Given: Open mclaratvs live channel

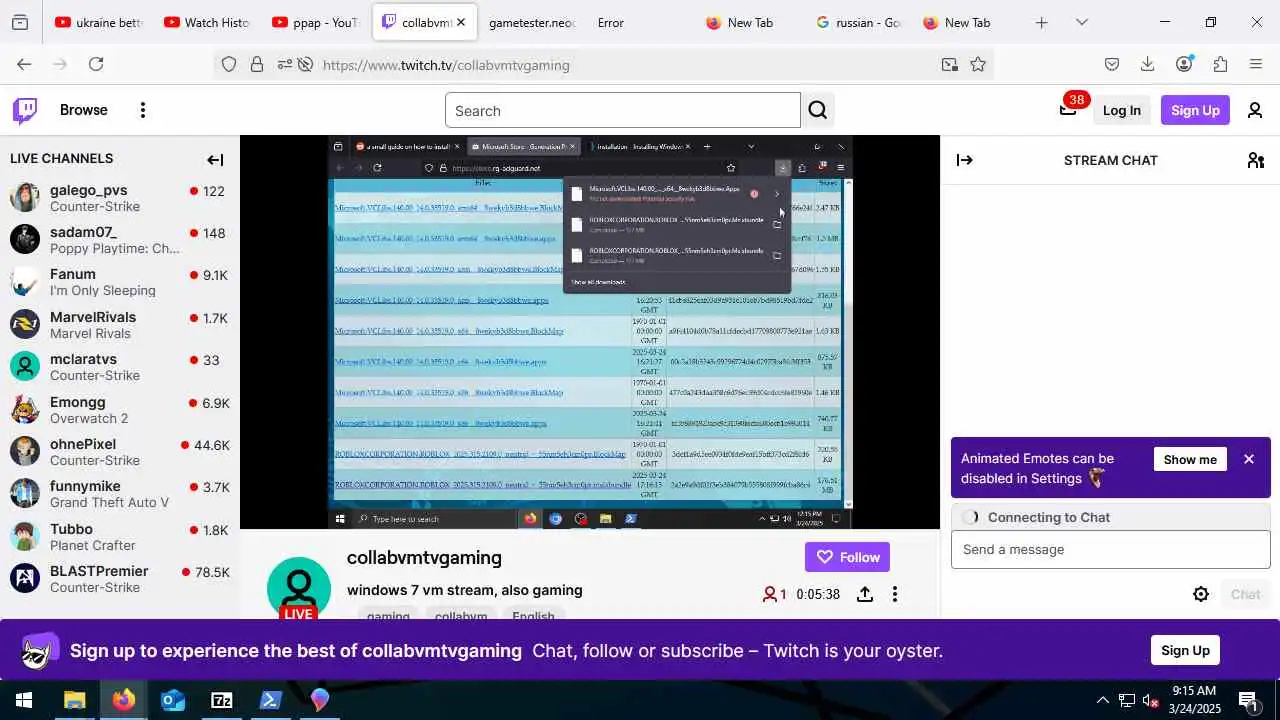Looking at the screenshot, I should (x=120, y=367).
